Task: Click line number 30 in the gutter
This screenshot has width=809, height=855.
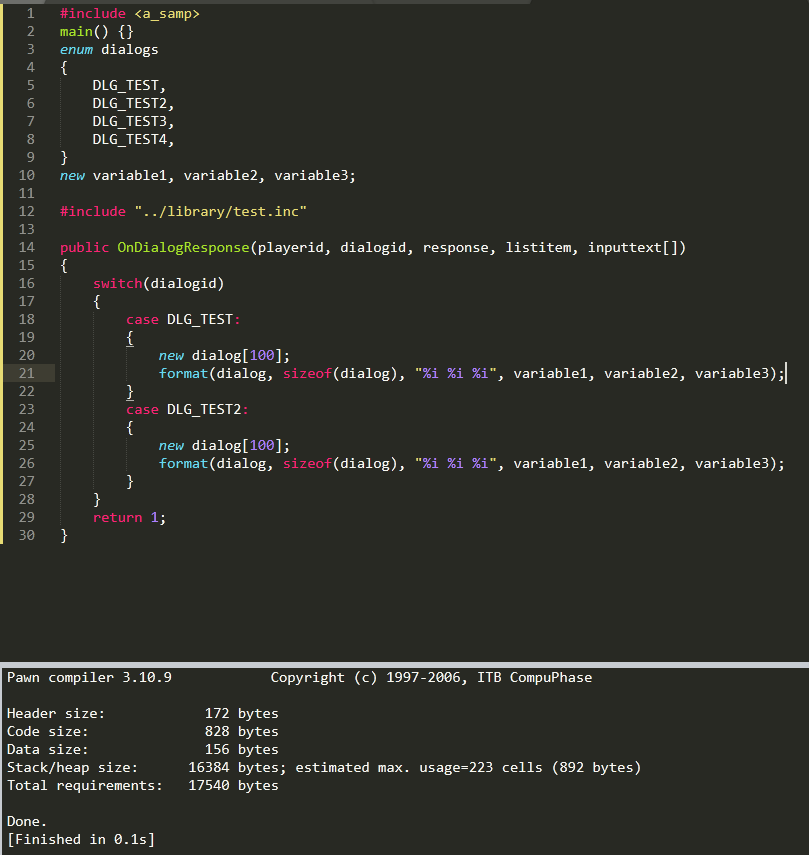Action: [27, 535]
